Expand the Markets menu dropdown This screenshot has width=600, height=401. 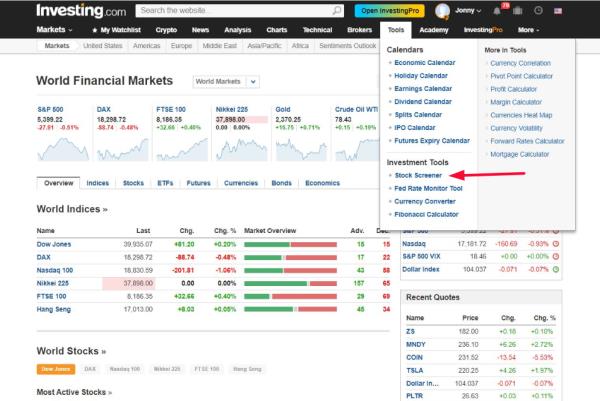[x=54, y=29]
